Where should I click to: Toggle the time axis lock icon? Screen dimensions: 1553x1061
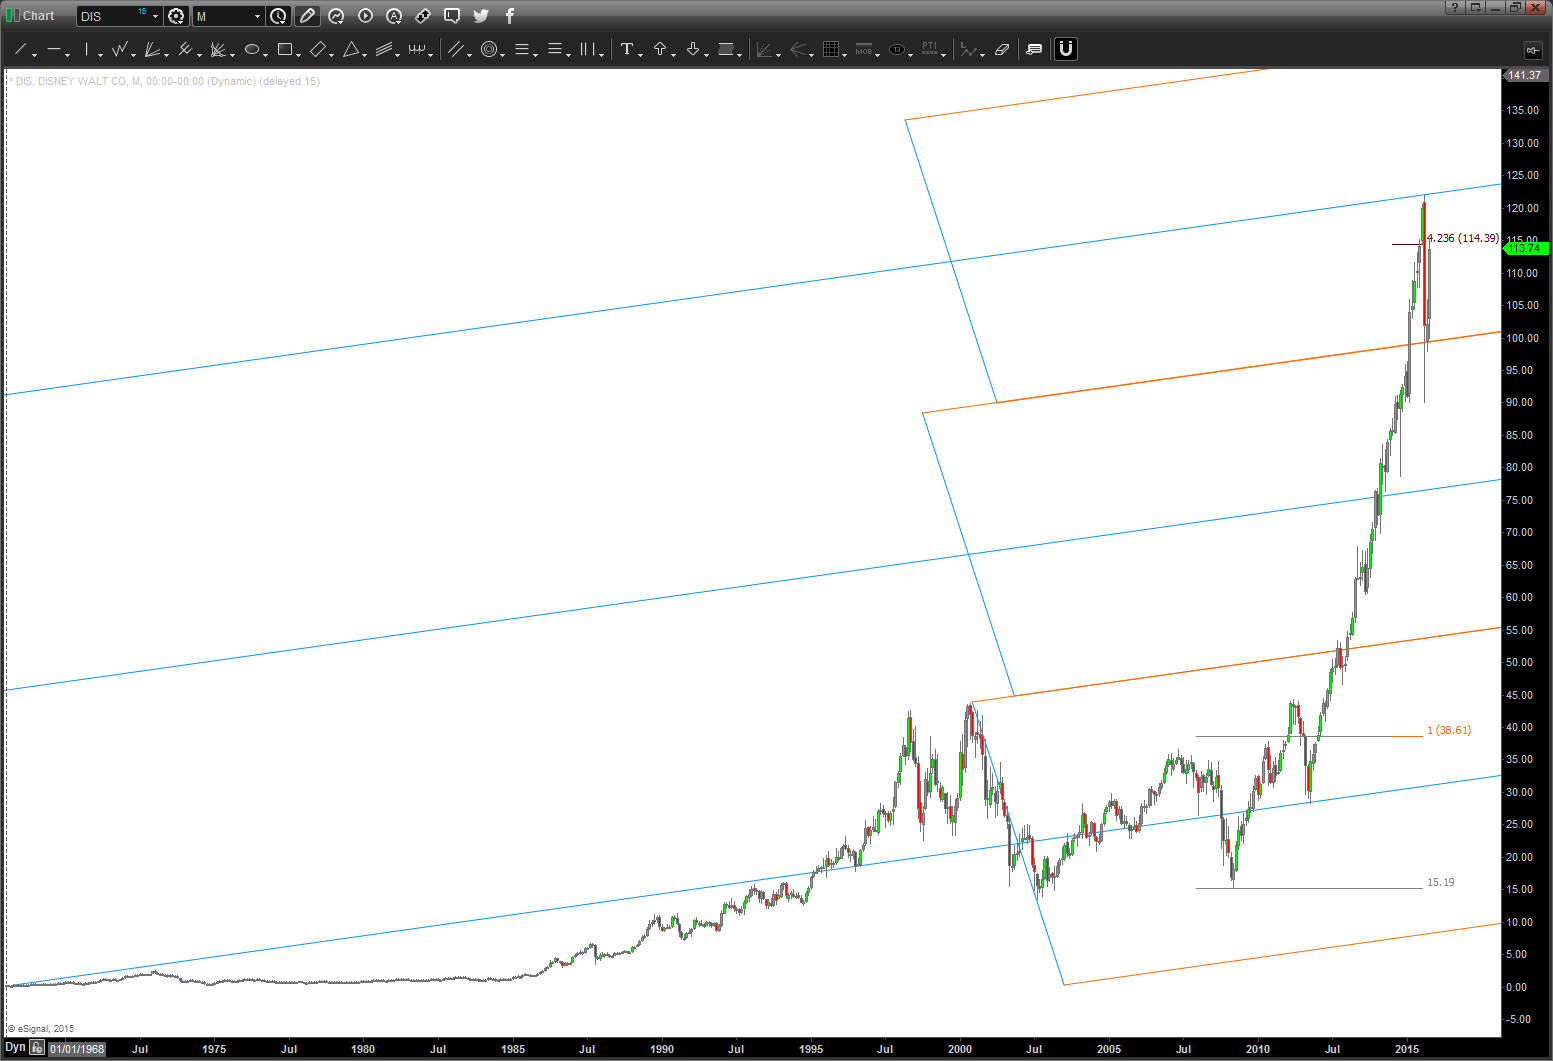pyautogui.click(x=37, y=1048)
